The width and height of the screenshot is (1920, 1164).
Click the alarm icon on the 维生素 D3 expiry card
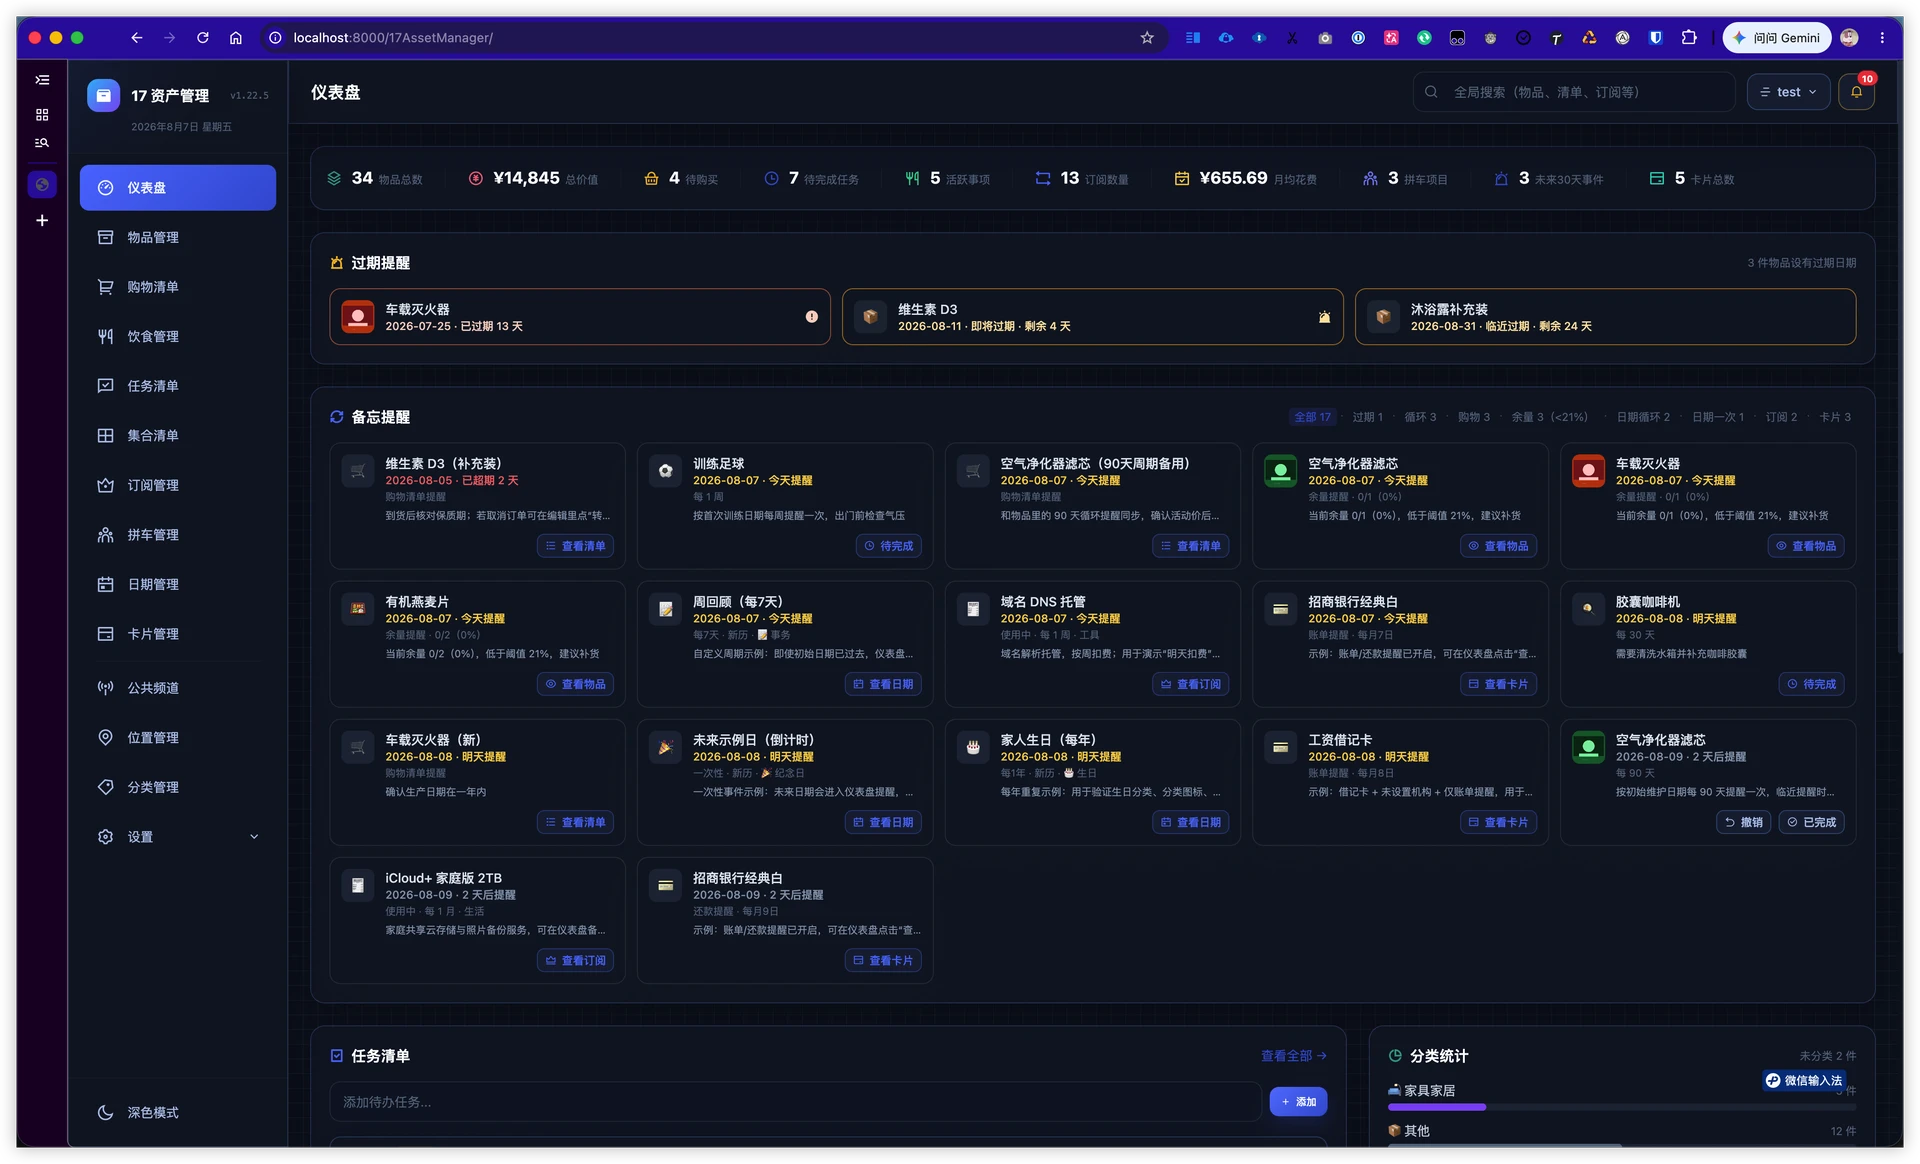click(1324, 317)
